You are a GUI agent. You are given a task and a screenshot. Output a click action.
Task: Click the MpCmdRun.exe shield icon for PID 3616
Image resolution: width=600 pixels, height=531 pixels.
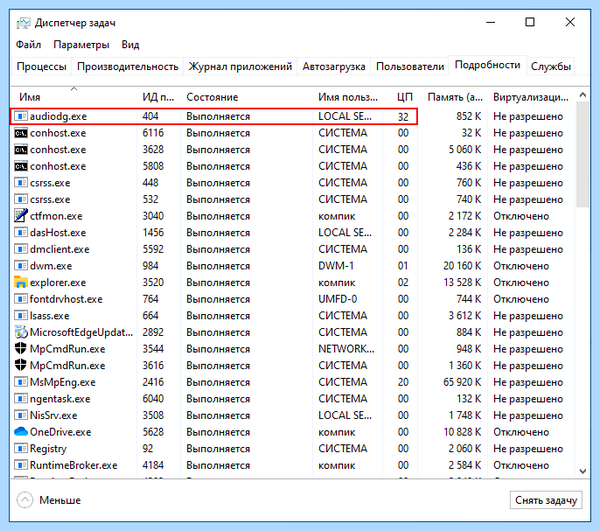pyautogui.click(x=21, y=365)
